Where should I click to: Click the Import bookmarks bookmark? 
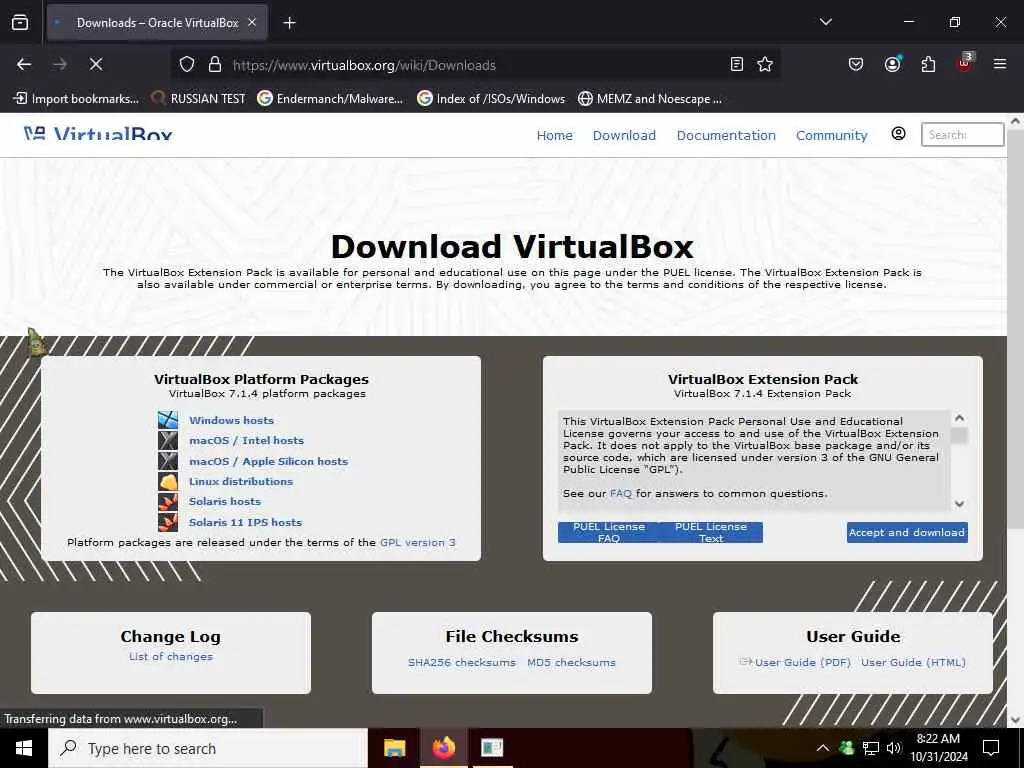tap(76, 99)
